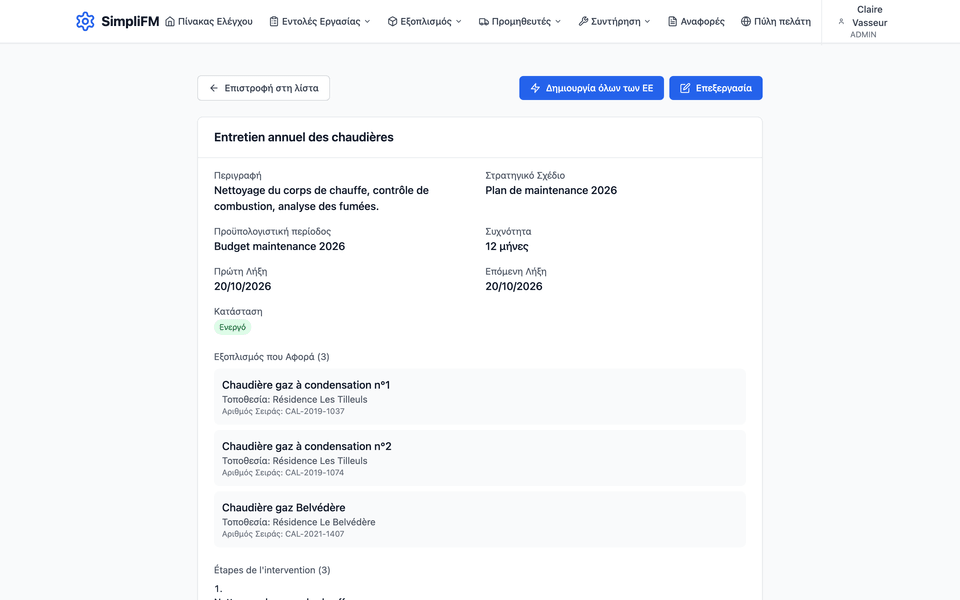The height and width of the screenshot is (600, 960).
Task: Open Claire Vasseur user profile name
Action: [869, 16]
